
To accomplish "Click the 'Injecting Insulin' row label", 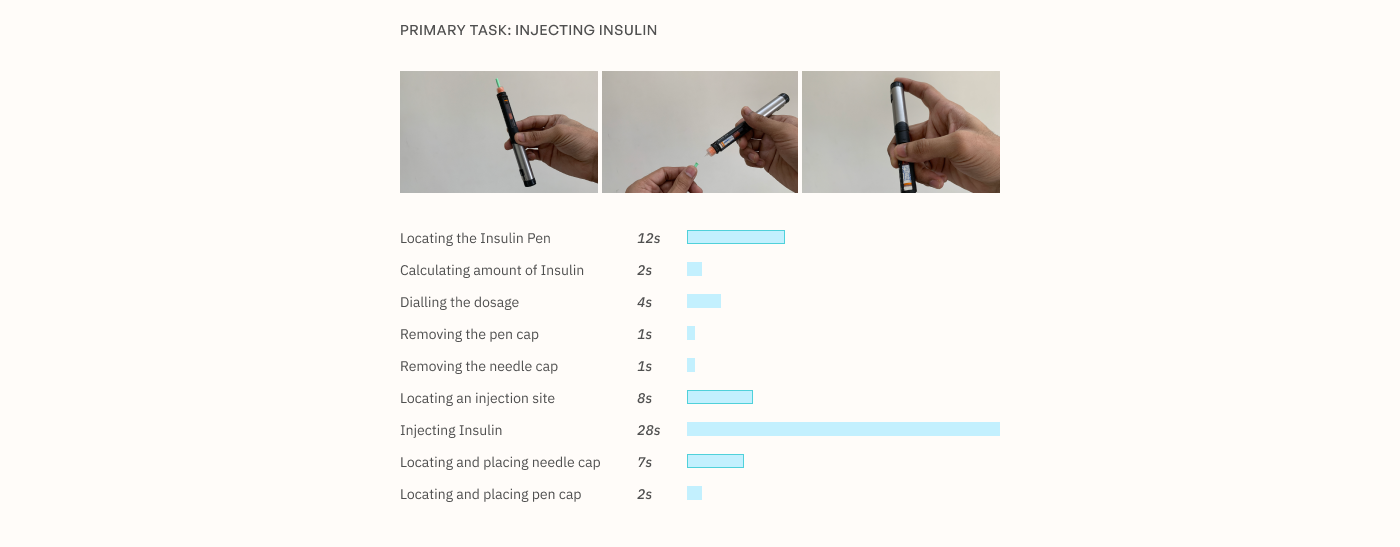I will tap(451, 430).
